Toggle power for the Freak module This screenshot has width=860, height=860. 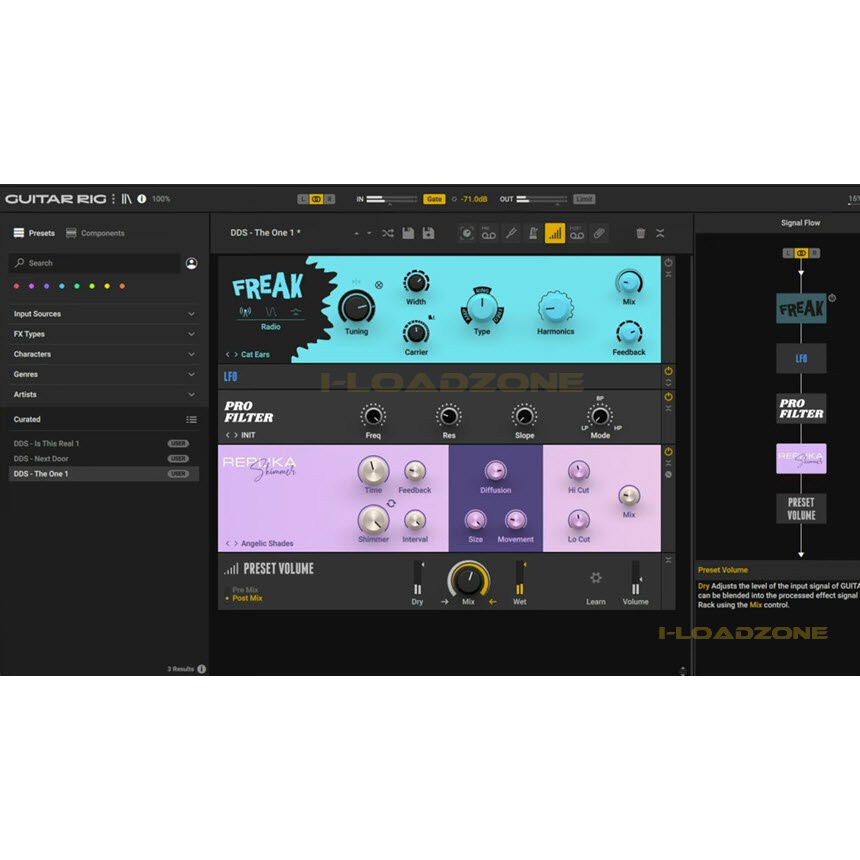(x=669, y=263)
